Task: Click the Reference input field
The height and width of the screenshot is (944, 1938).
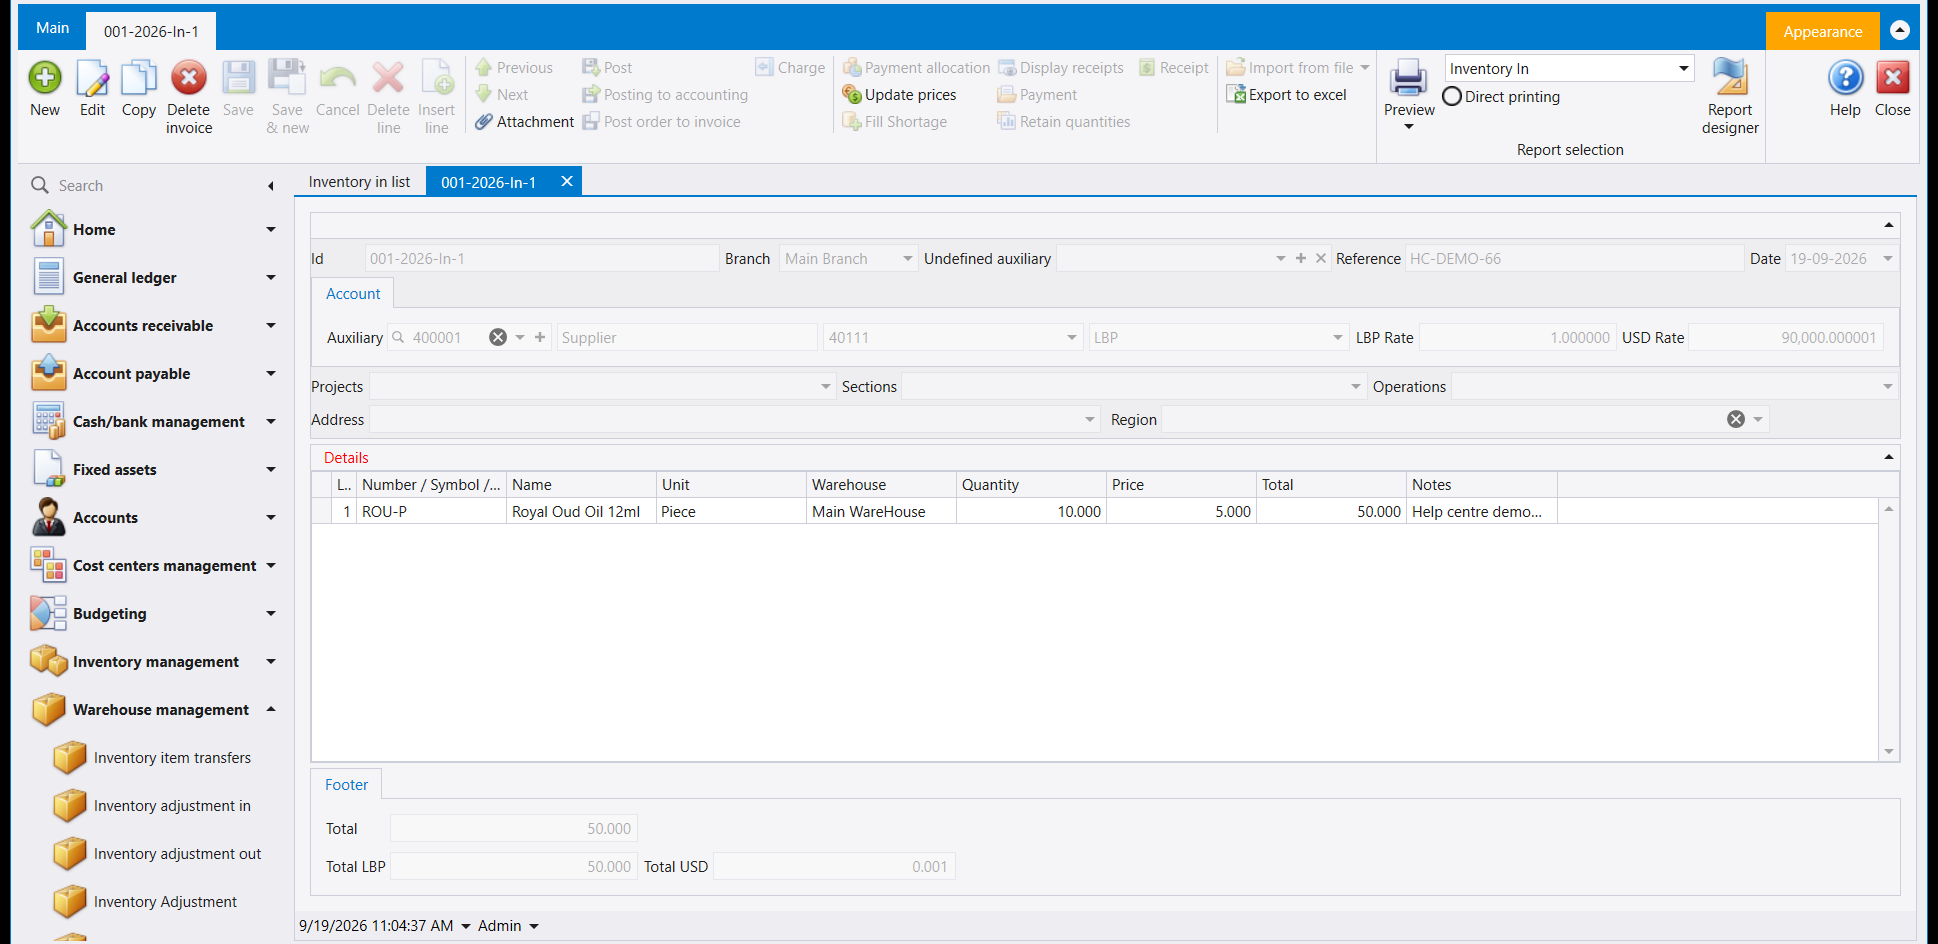Action: pyautogui.click(x=1574, y=259)
